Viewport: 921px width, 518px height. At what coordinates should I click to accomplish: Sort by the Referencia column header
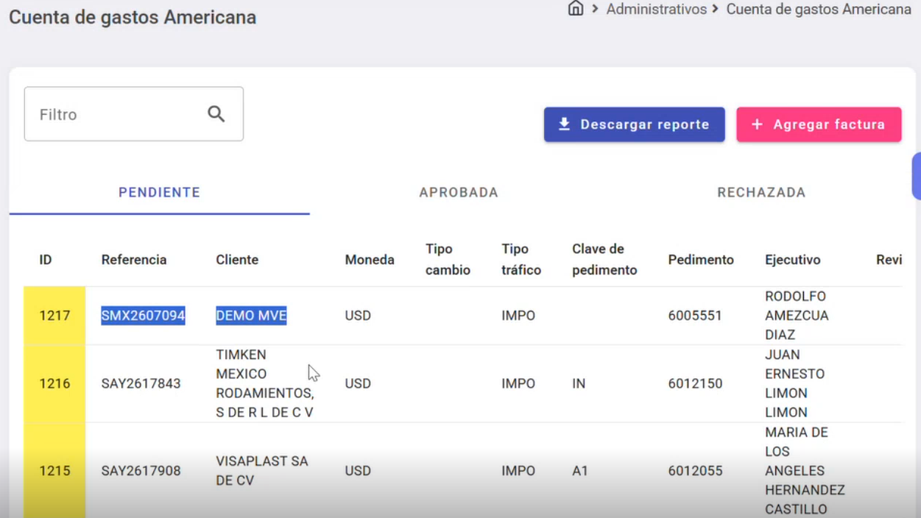click(134, 260)
